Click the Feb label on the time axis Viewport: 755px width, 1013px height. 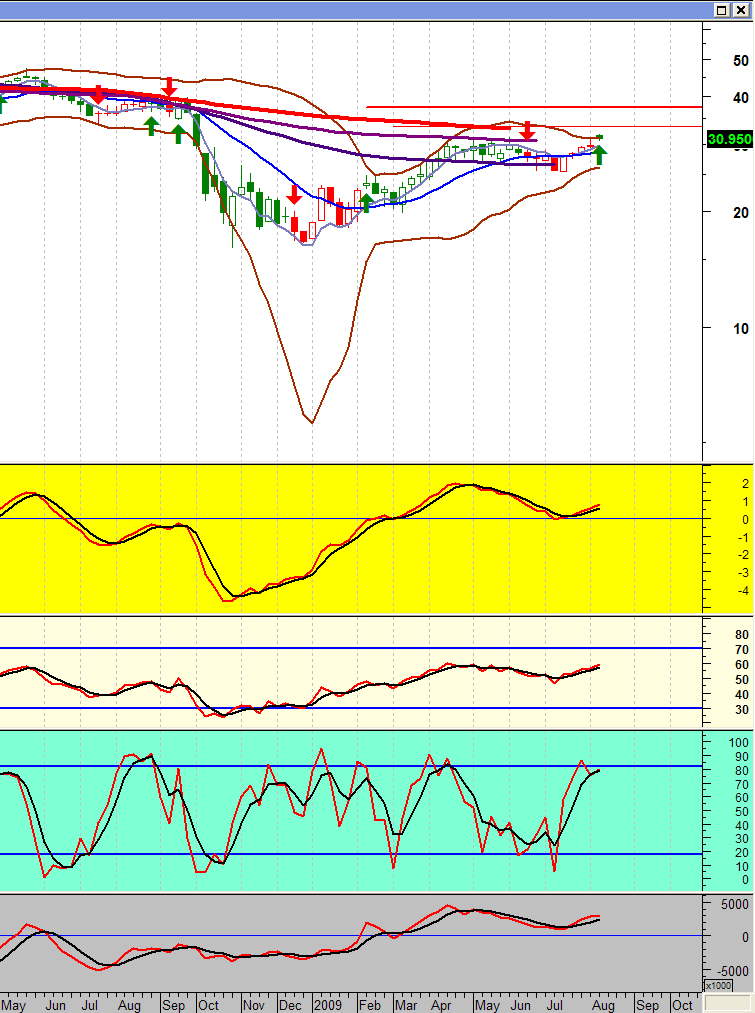coord(369,1005)
